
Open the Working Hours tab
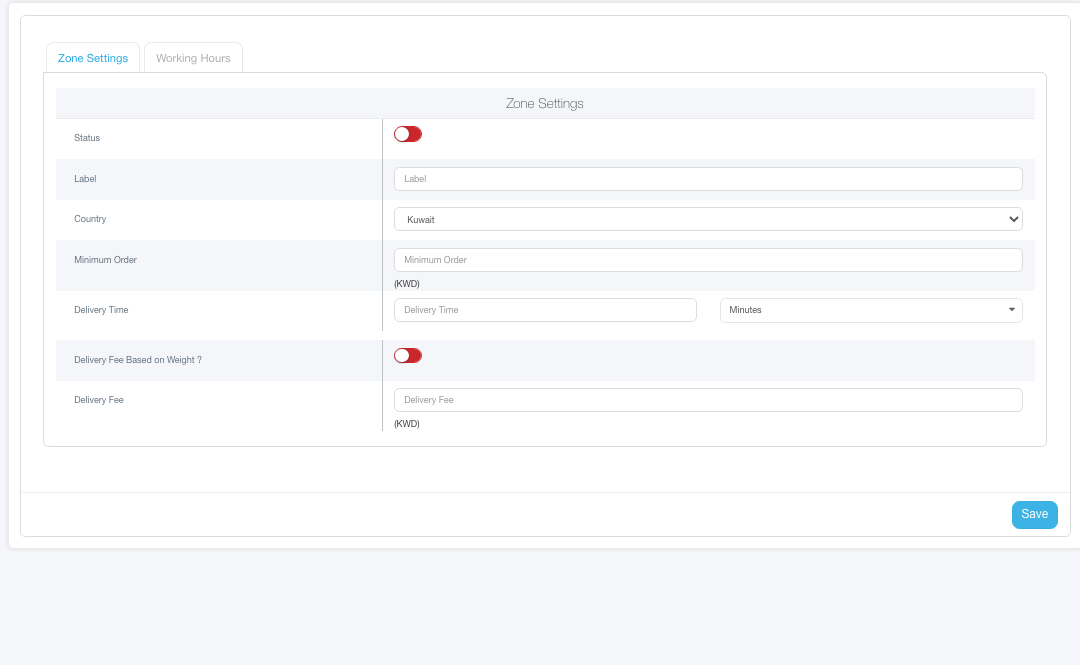tap(193, 58)
